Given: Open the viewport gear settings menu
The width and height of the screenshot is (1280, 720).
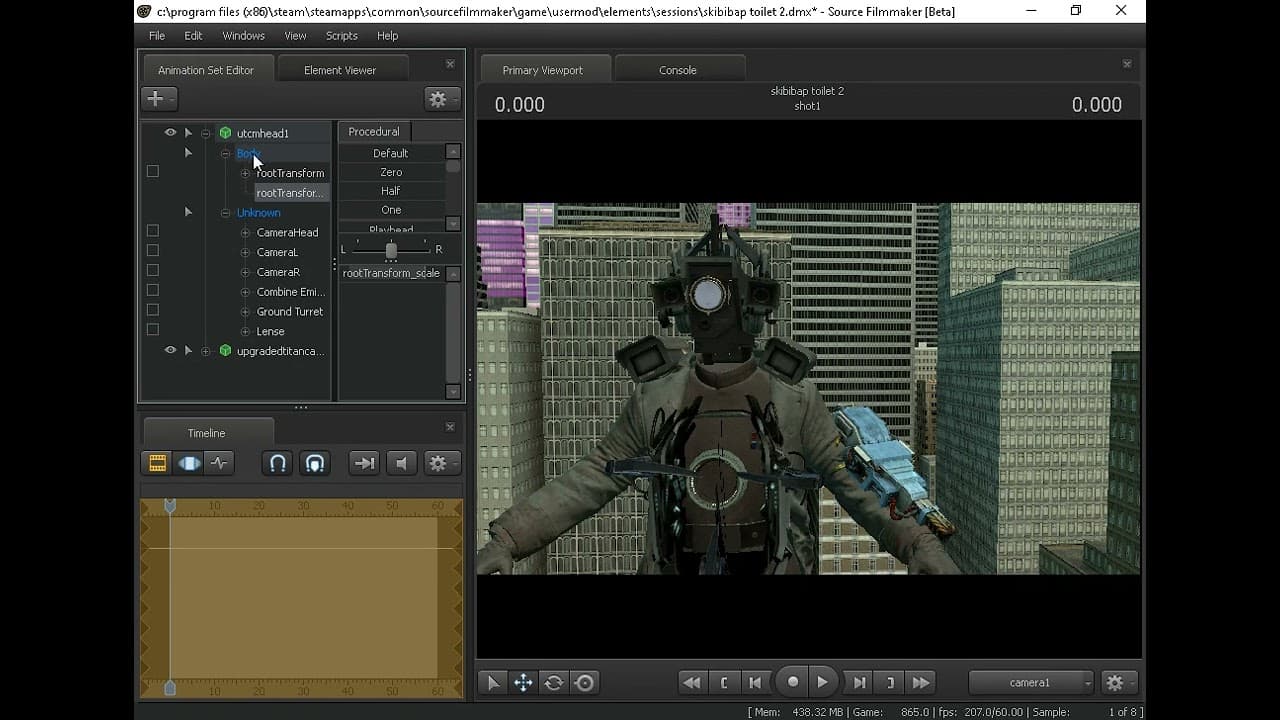Looking at the screenshot, I should pyautogui.click(x=1119, y=683).
